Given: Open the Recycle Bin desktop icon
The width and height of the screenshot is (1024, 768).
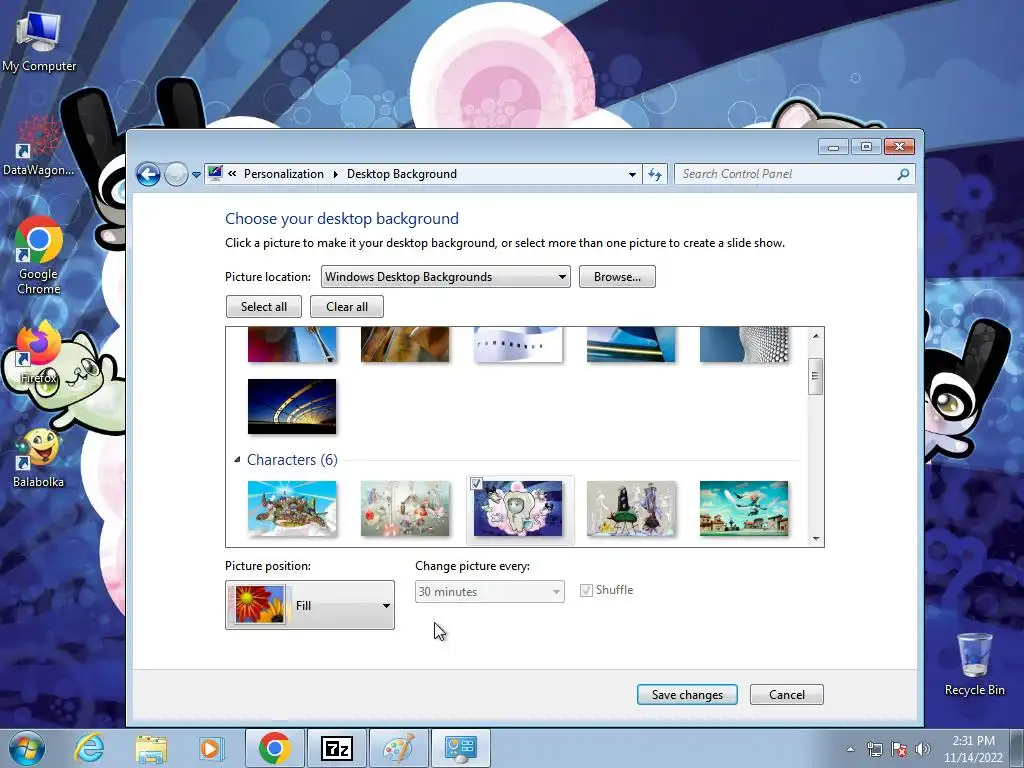Looking at the screenshot, I should (x=974, y=664).
